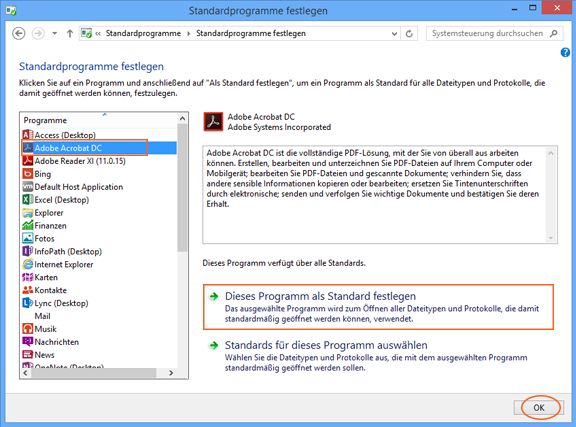Click the Internet Explorer icon
Viewport: 576px width, 427px height.
click(28, 264)
